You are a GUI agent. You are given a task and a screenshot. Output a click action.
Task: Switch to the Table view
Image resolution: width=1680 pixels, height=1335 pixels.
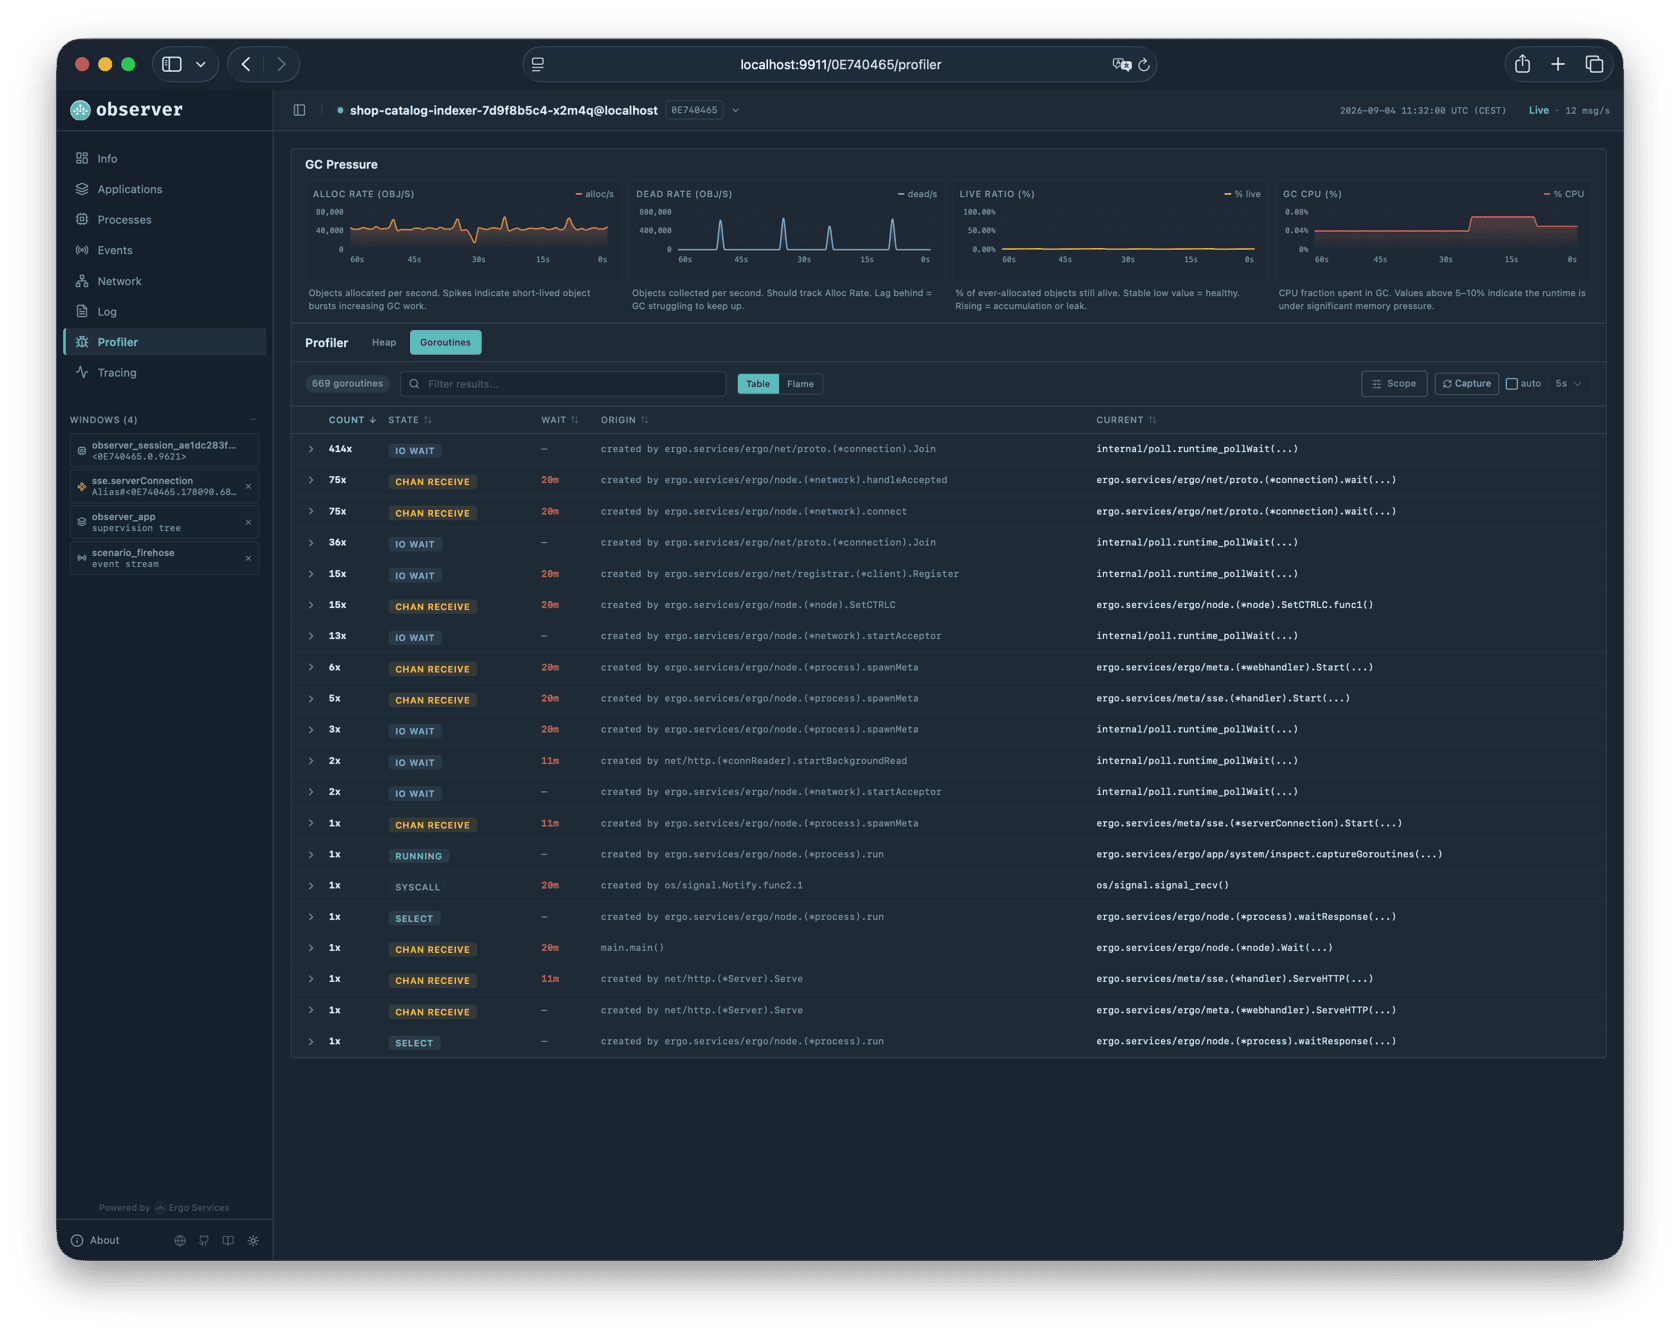pyautogui.click(x=758, y=384)
